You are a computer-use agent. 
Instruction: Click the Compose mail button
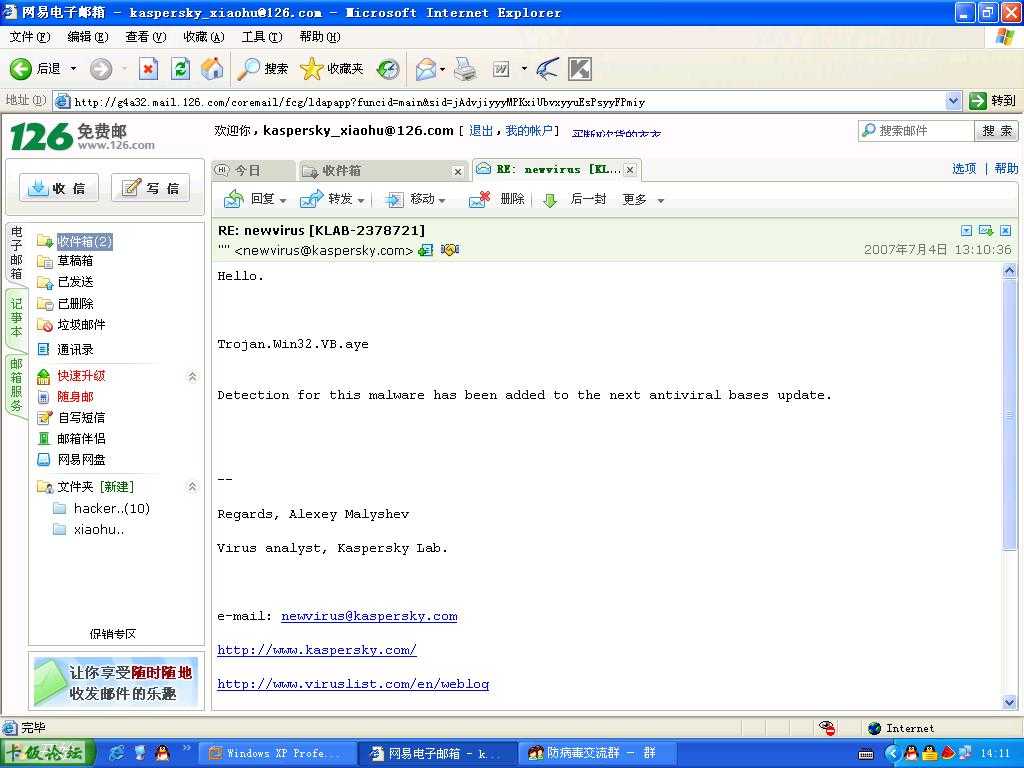click(151, 188)
